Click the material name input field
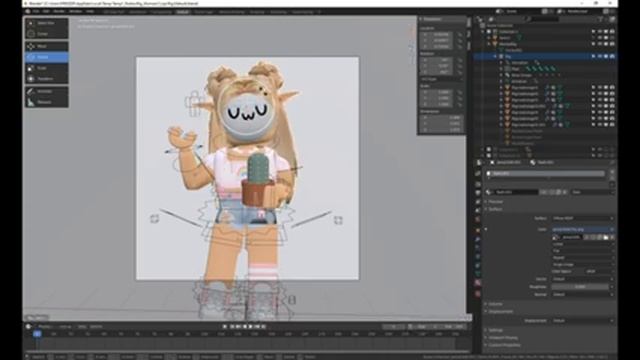Screen dimensions: 640x360 coord(516,192)
